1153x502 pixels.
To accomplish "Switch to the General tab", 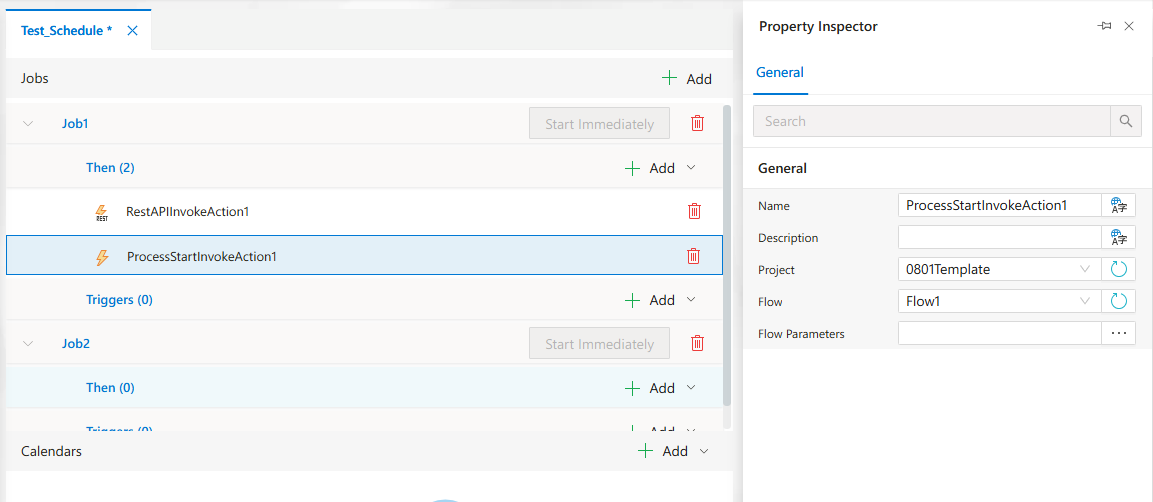I will [x=779, y=73].
